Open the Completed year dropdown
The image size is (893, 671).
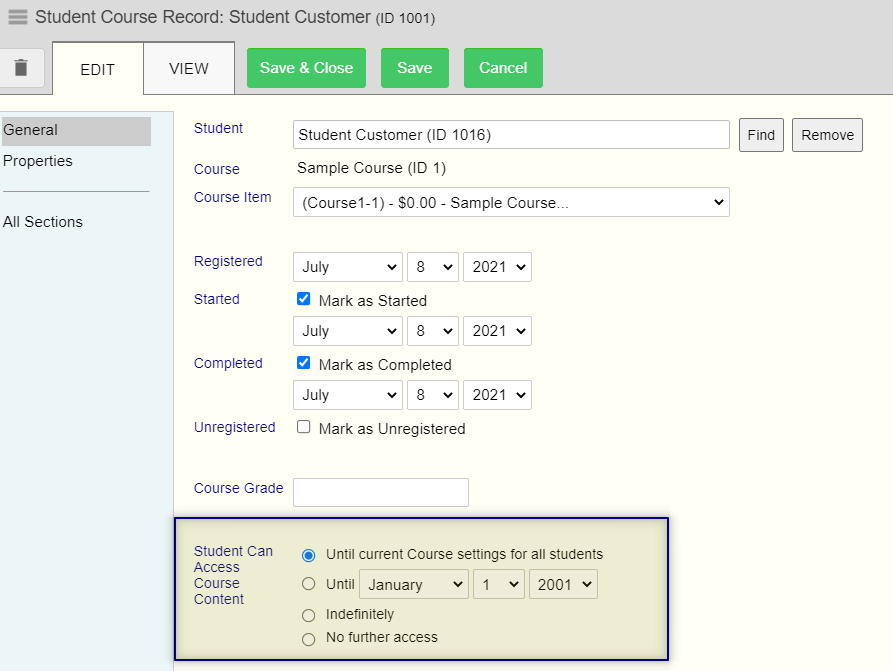tap(497, 395)
